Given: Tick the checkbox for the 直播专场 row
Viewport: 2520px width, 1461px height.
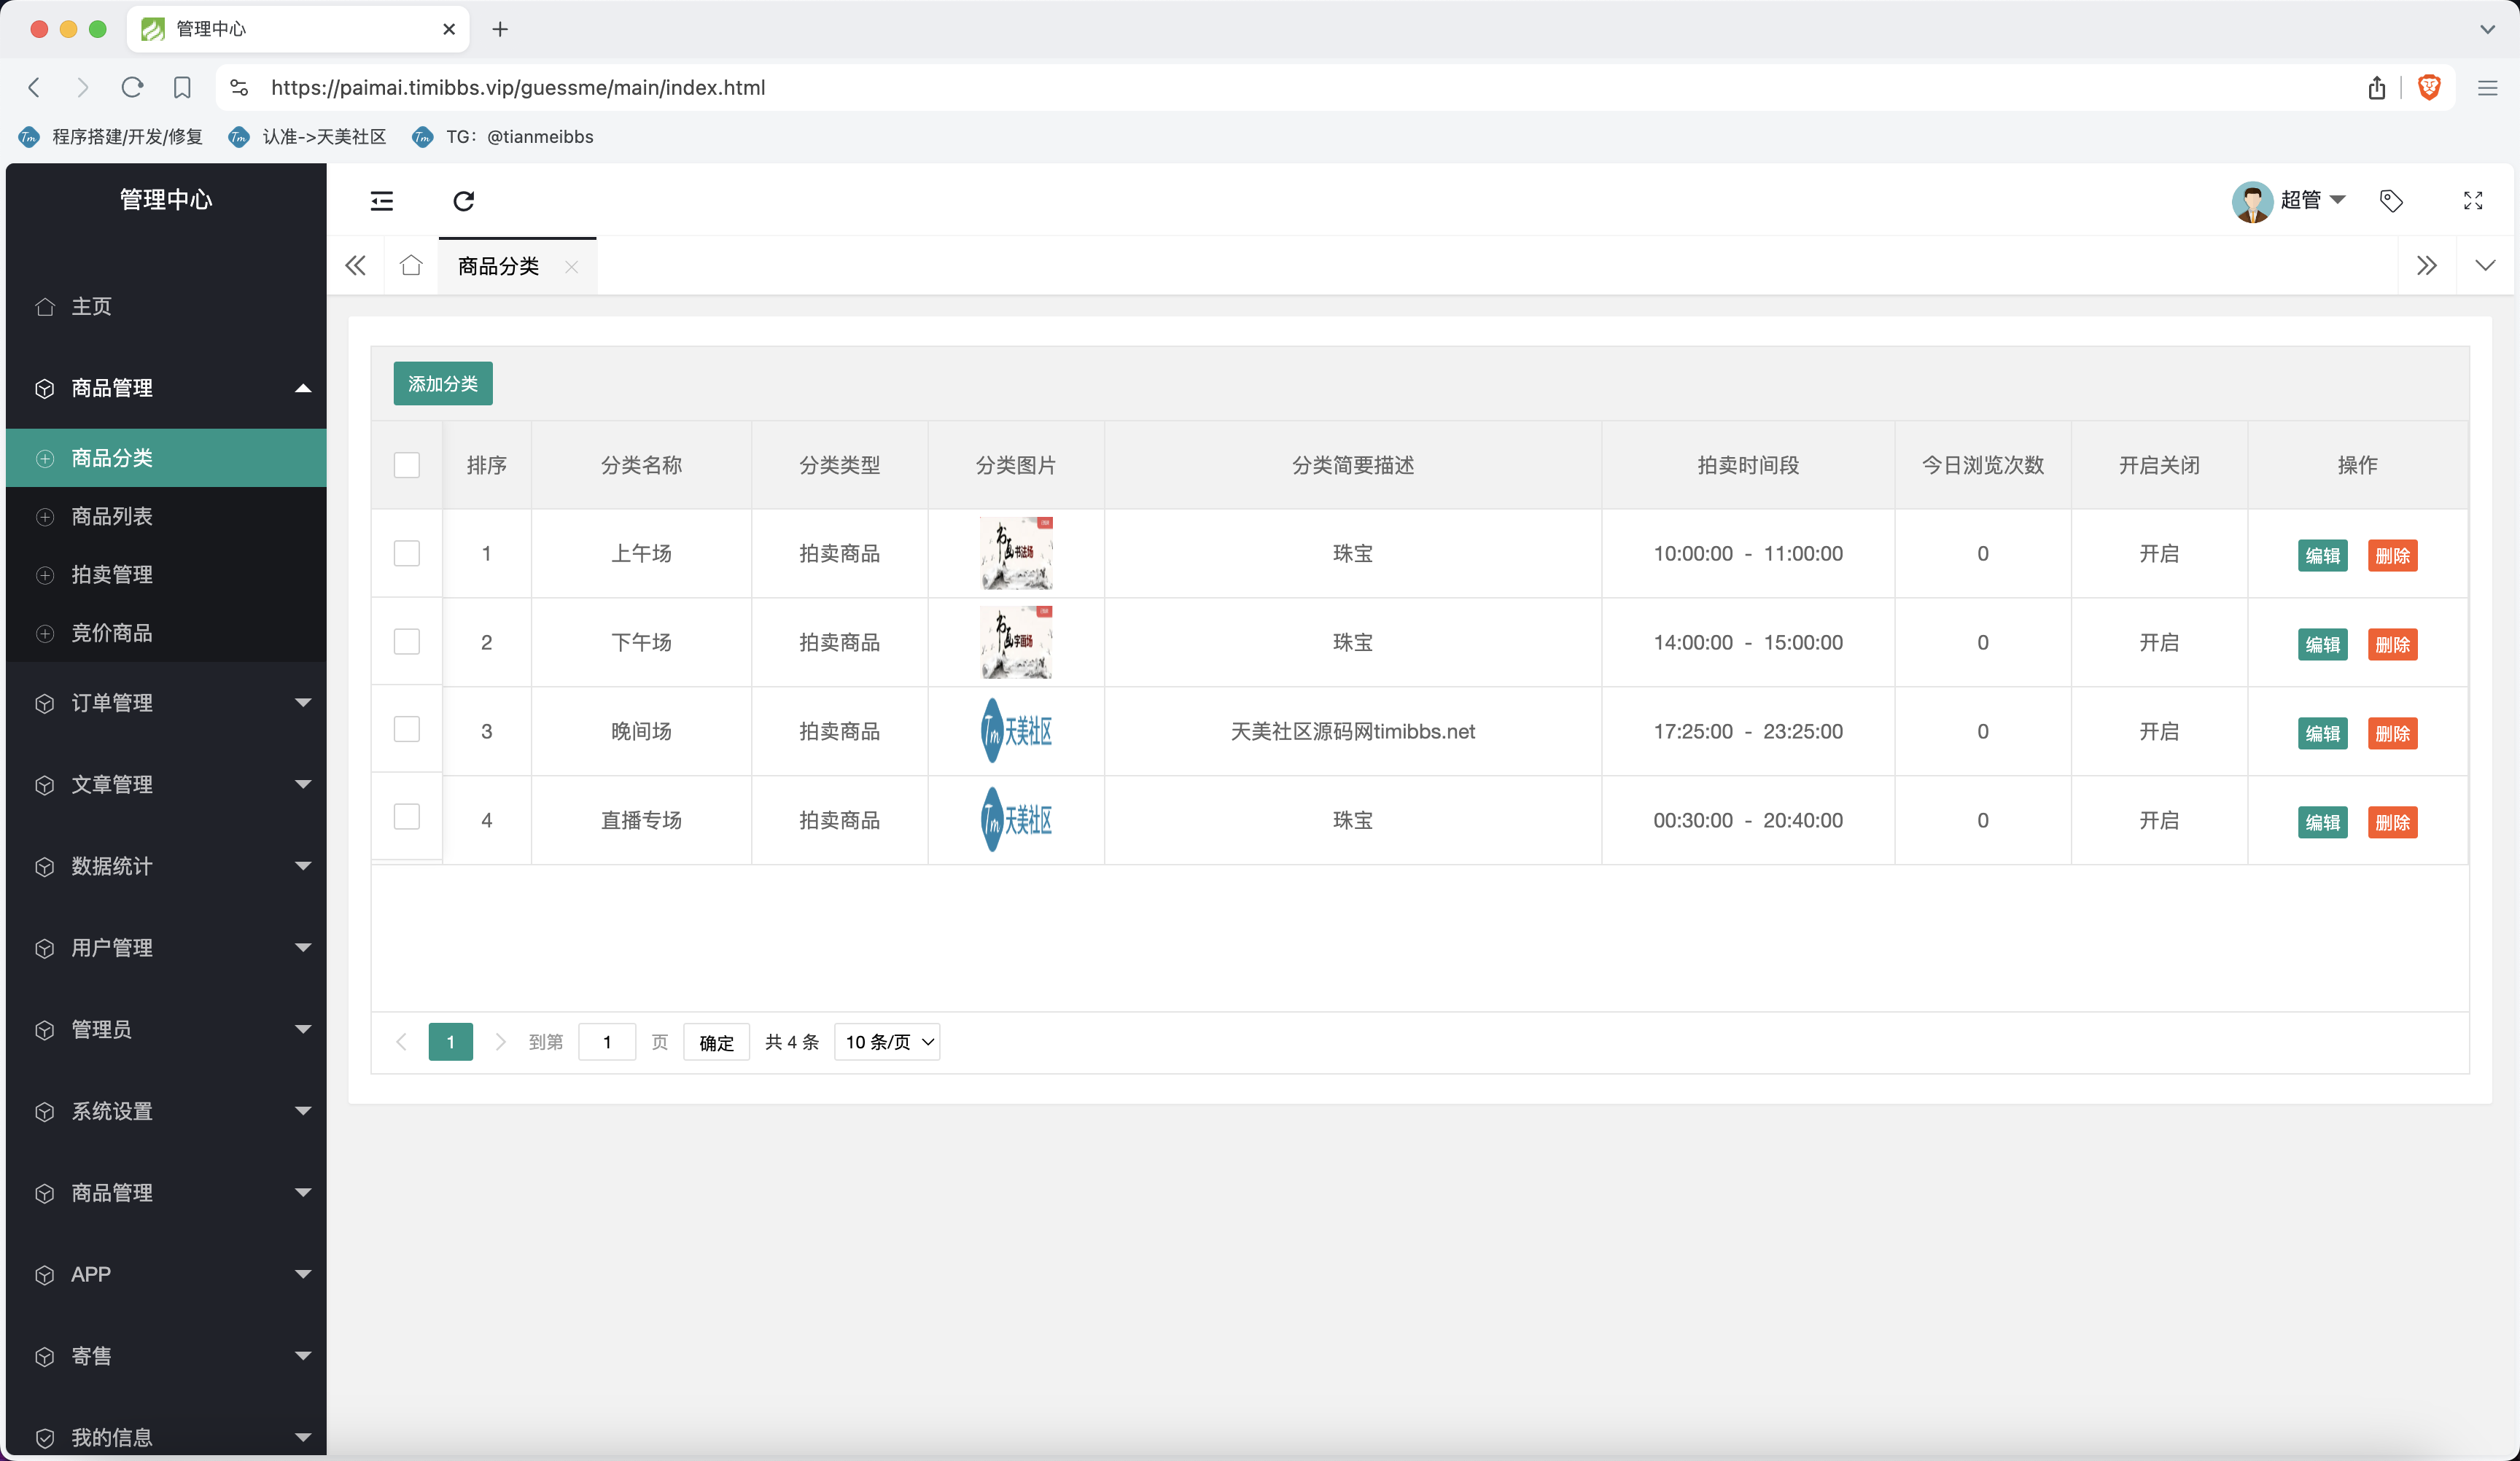Looking at the screenshot, I should click(407, 817).
